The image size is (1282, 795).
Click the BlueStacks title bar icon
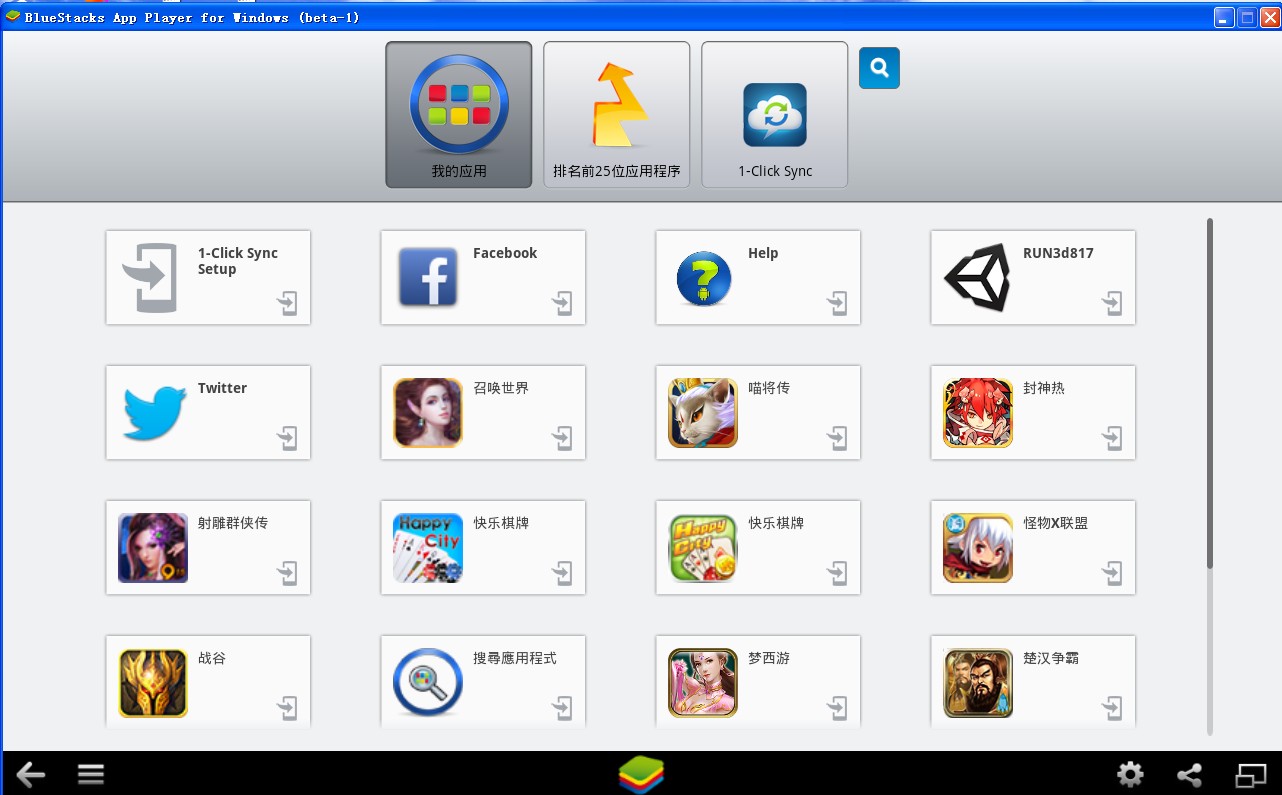pos(13,17)
